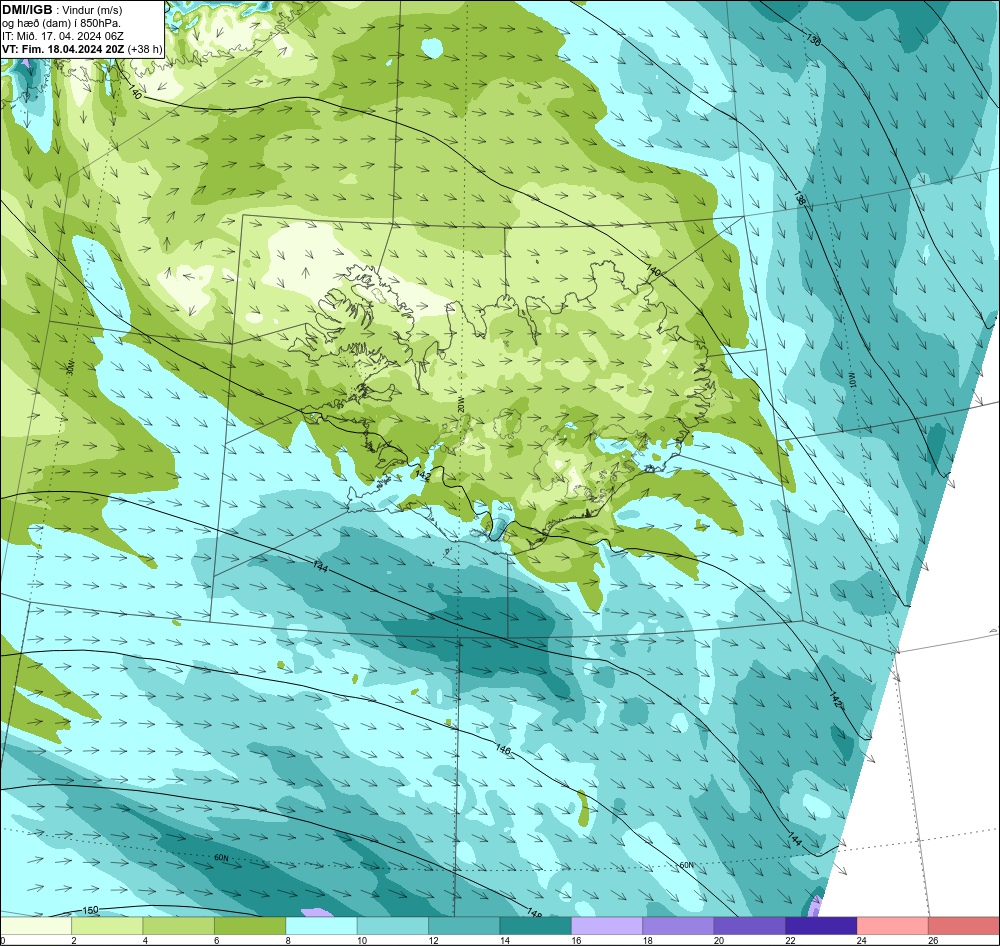Click the 8–10 m/s pale cyan legend swatch
This screenshot has width=1000, height=946.
321,926
